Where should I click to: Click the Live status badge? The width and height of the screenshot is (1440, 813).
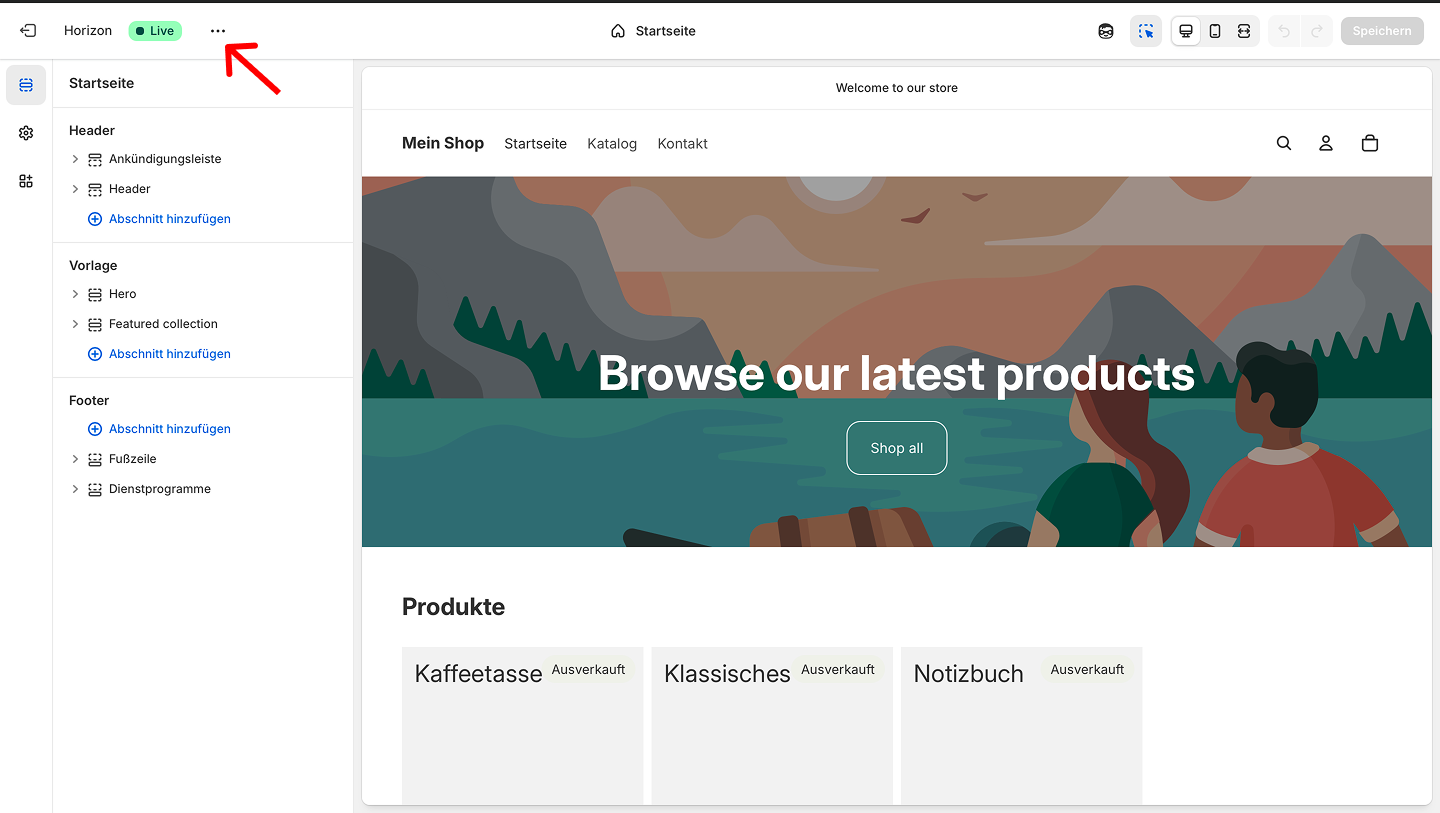155,31
